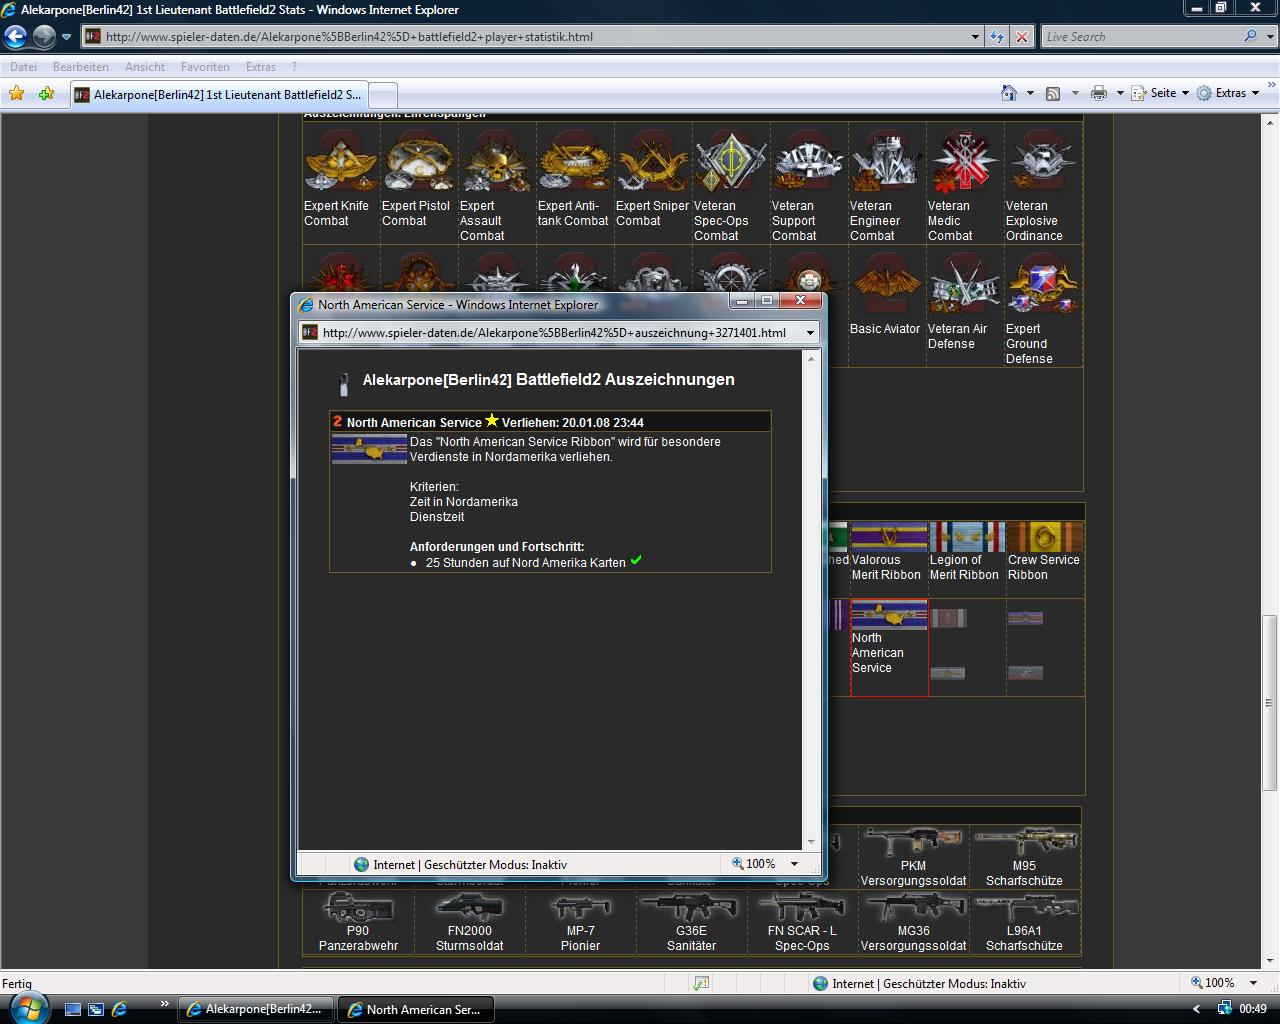Click the FN SCAR - L Spec-Ops image
Image resolution: width=1280 pixels, height=1024 pixels.
(802, 908)
